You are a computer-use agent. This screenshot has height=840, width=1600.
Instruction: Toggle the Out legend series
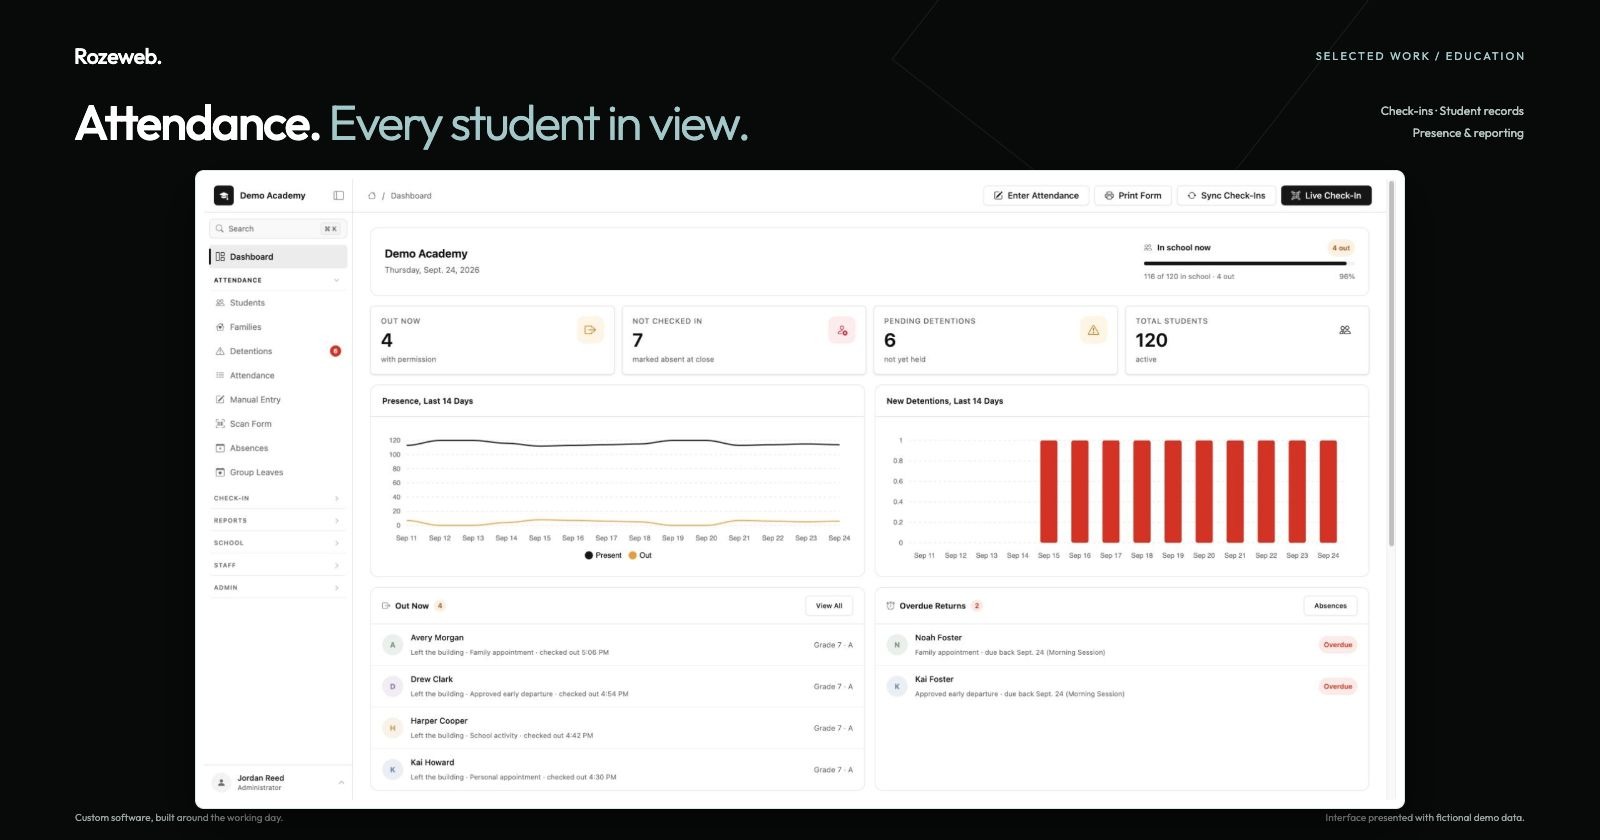[x=640, y=556]
